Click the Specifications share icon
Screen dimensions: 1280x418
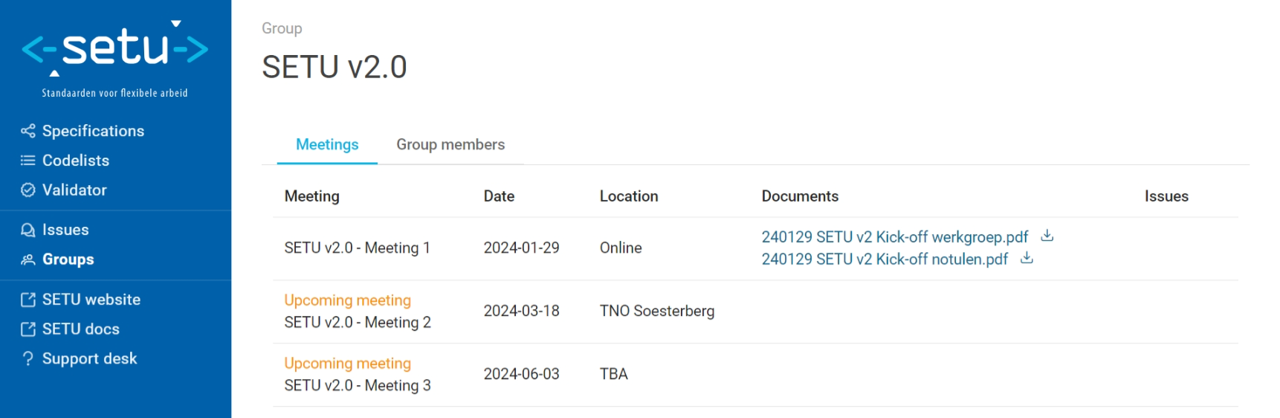click(28, 131)
